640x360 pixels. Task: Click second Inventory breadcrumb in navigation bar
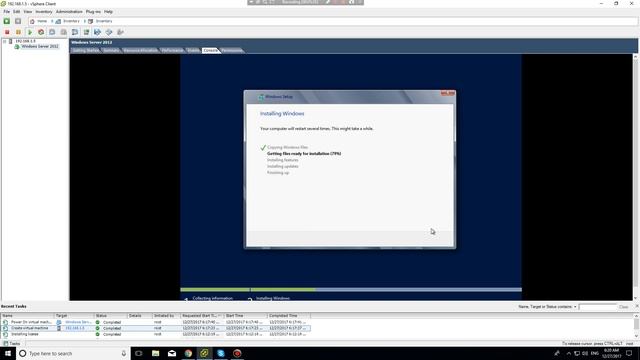pyautogui.click(x=104, y=21)
